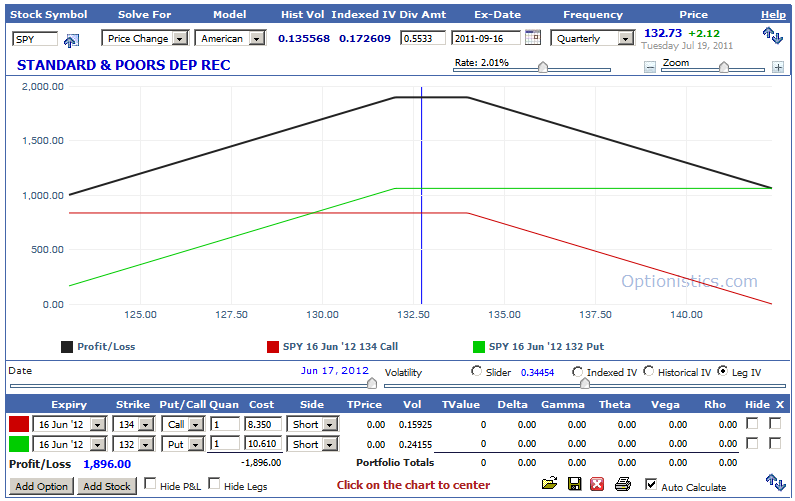Click the green color swatch for Put leg
This screenshot has height=501, width=795.
click(19, 444)
